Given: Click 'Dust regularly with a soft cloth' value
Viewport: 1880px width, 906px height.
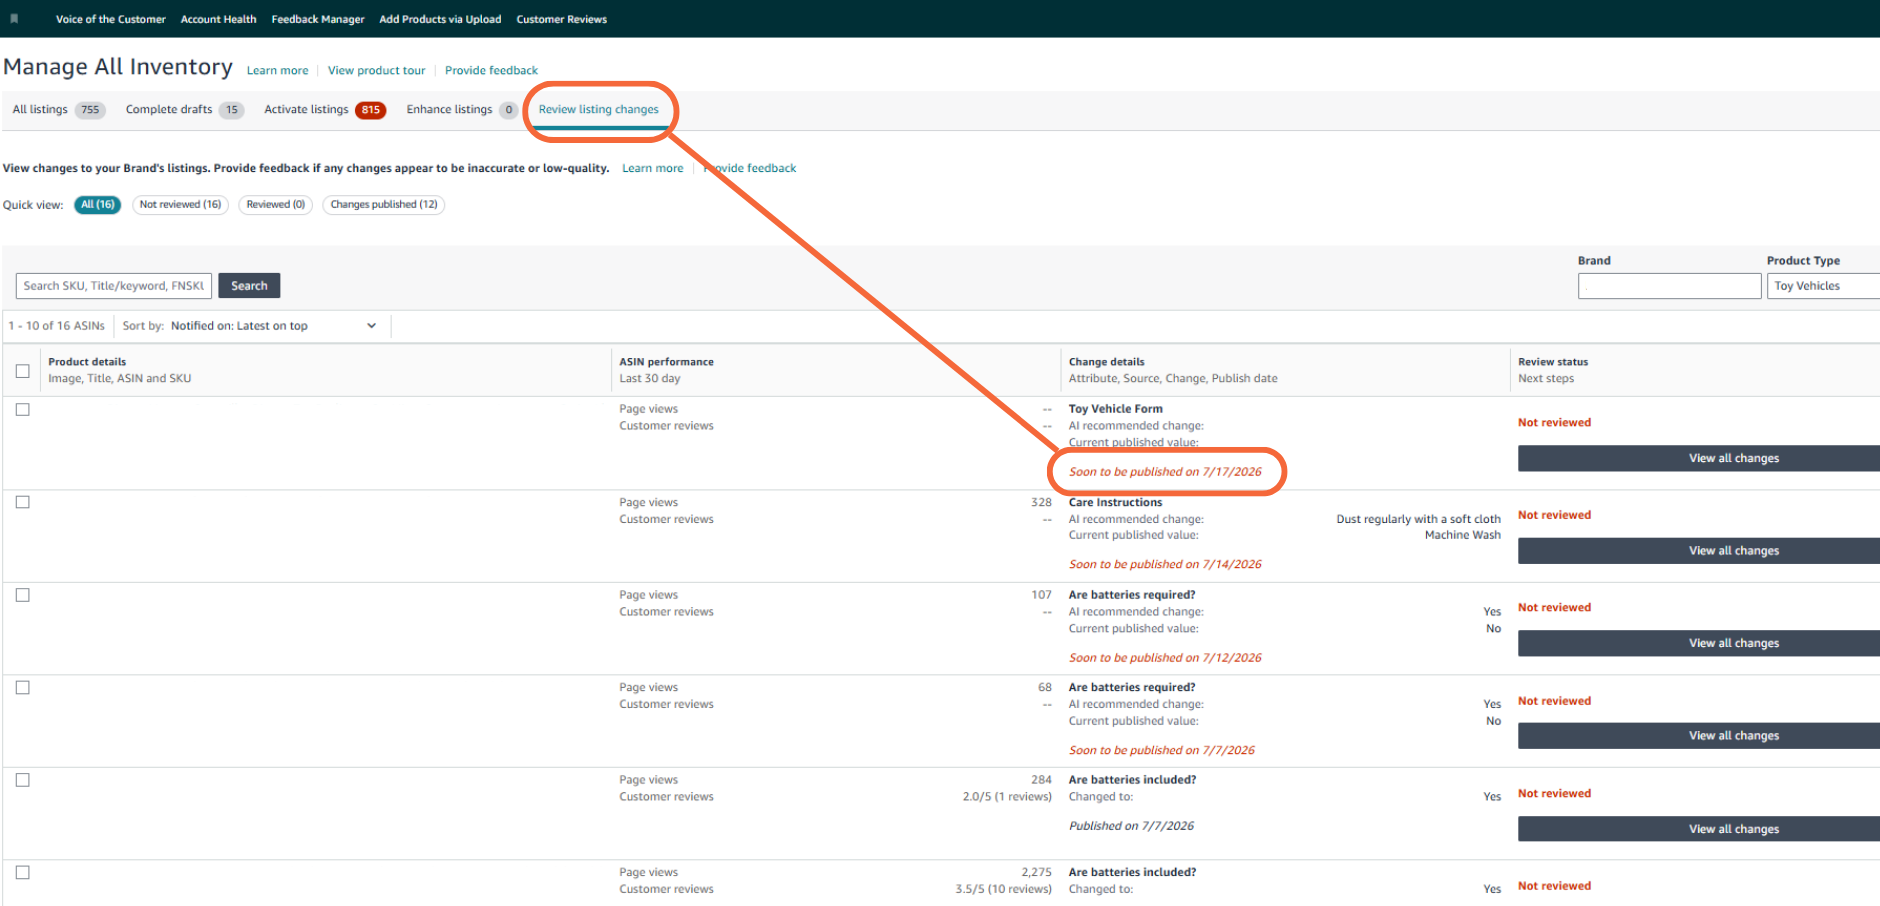Looking at the screenshot, I should (x=1418, y=519).
